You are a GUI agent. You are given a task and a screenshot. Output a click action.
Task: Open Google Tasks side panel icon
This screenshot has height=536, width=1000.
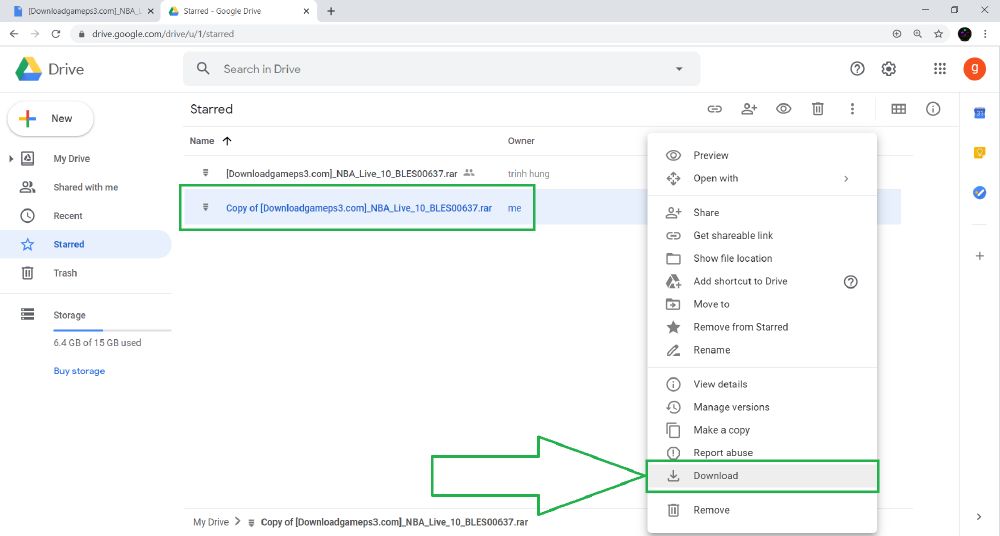point(980,192)
